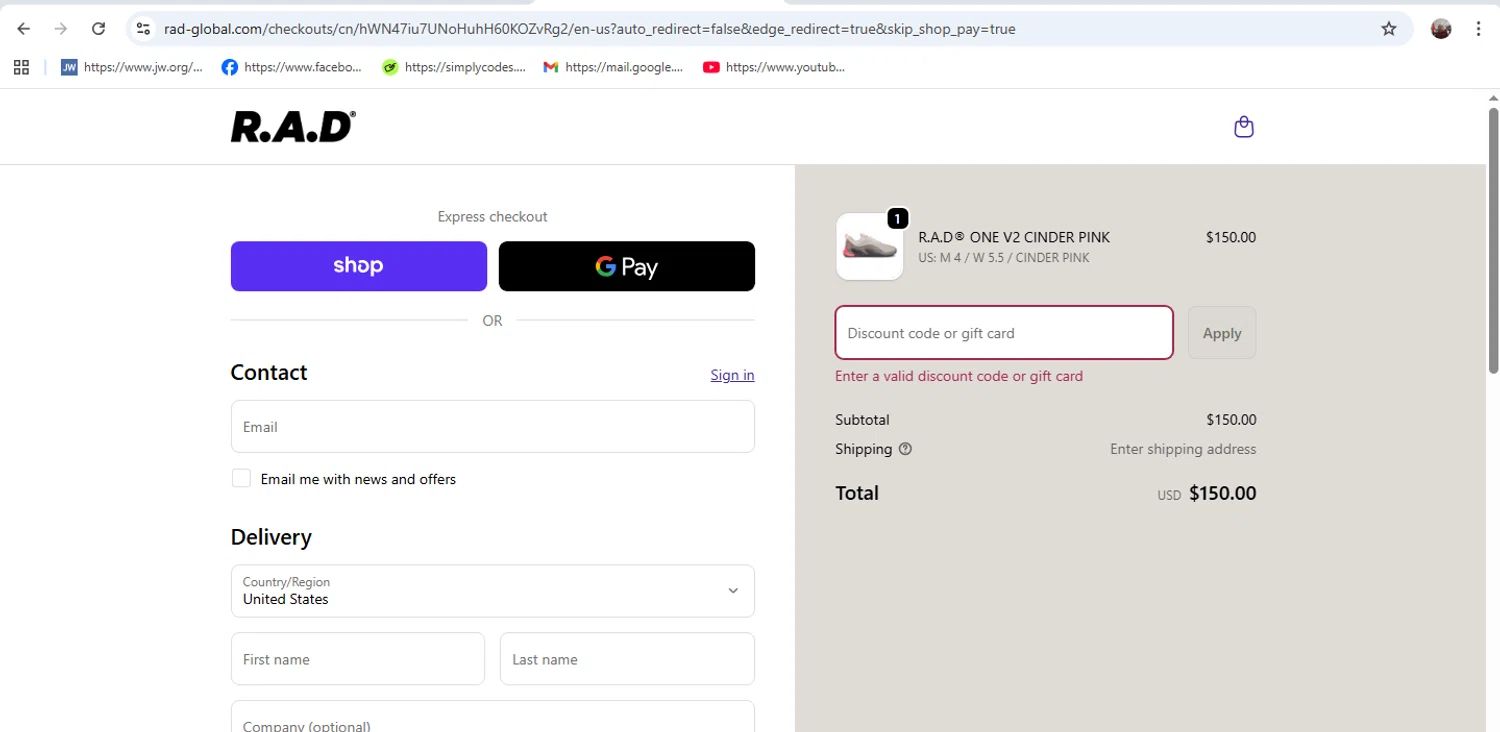
Task: Click the Sign in link
Action: pos(732,375)
